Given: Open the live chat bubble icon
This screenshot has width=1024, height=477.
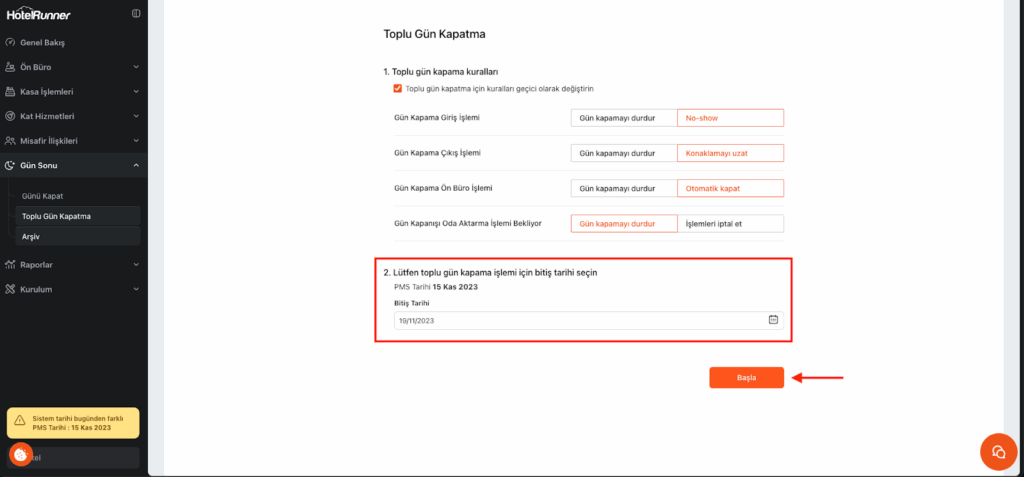Looking at the screenshot, I should click(x=996, y=451).
